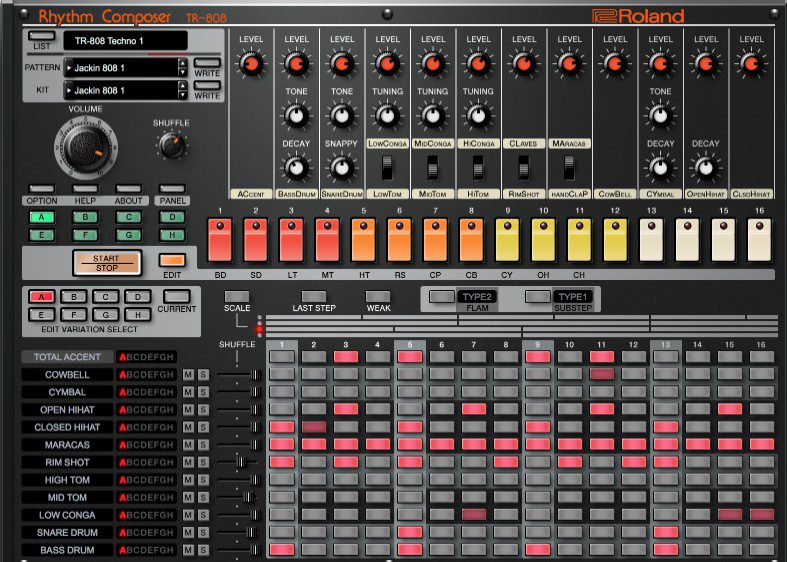This screenshot has height=562, width=787.
Task: Click the KIT stepper down arrow
Action: point(183,95)
